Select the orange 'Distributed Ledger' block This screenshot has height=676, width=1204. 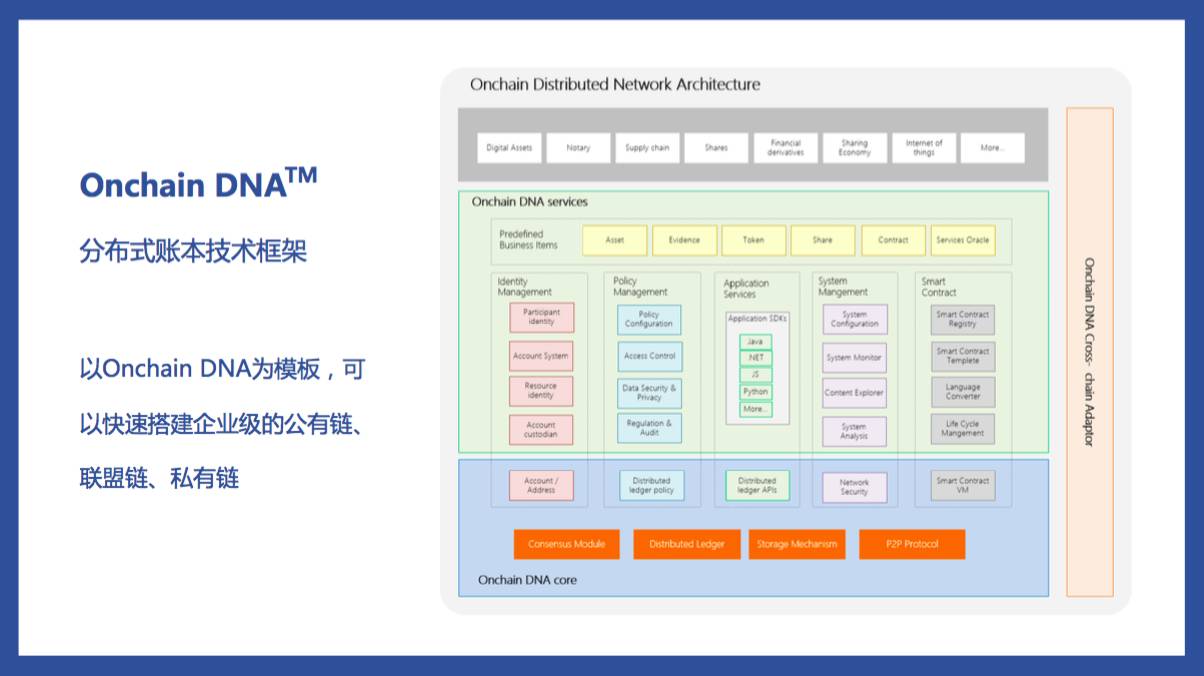(686, 544)
